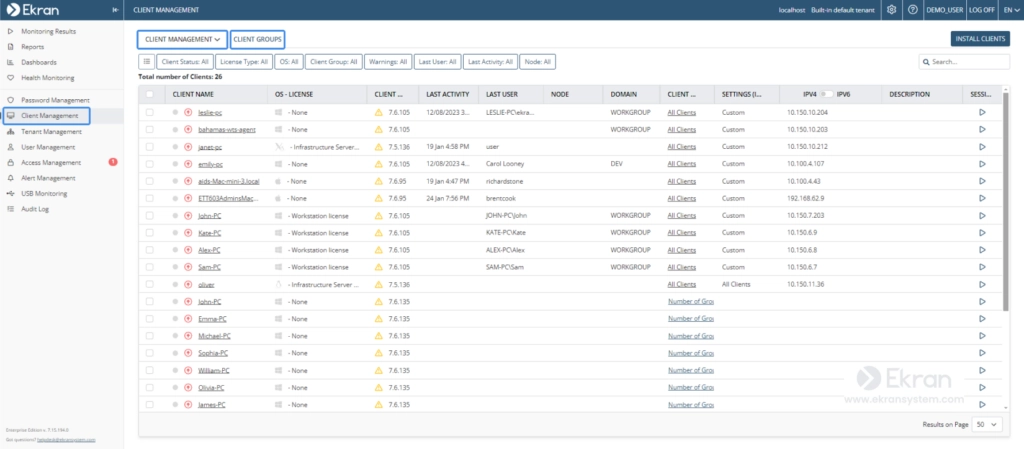The image size is (1024, 449).
Task: Open the Client Management tab dropdown
Action: click(182, 39)
